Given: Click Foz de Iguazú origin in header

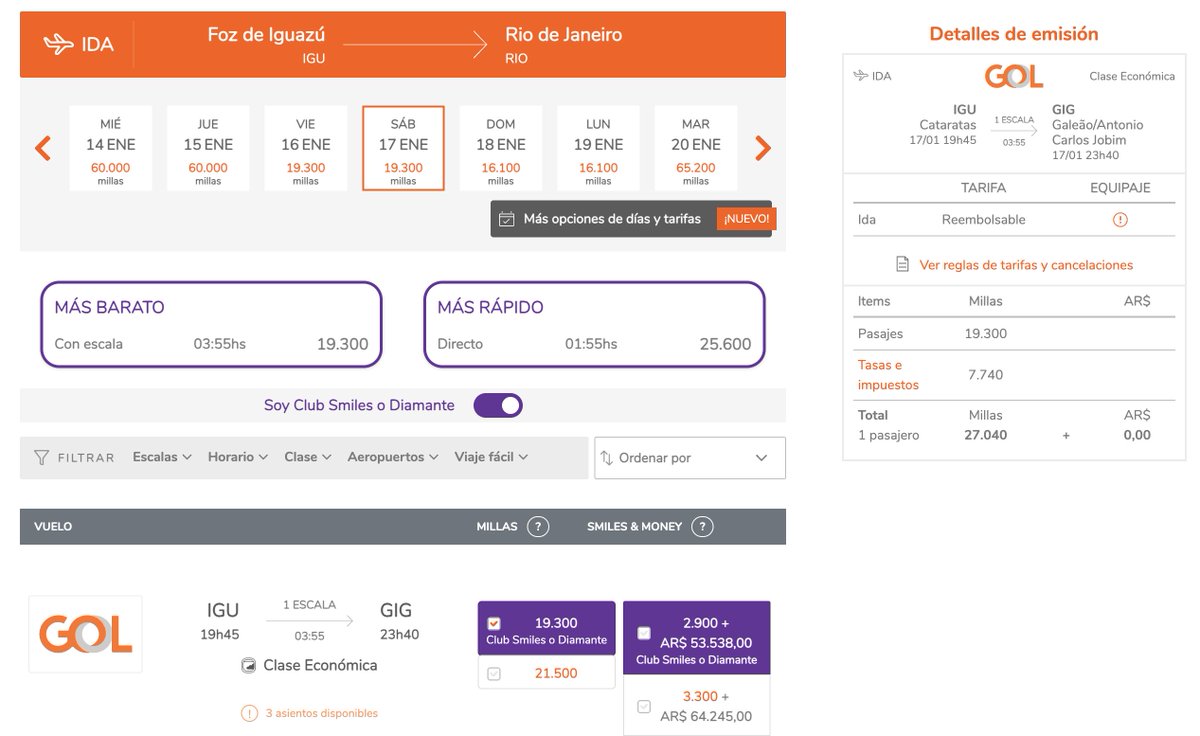Looking at the screenshot, I should (266, 35).
